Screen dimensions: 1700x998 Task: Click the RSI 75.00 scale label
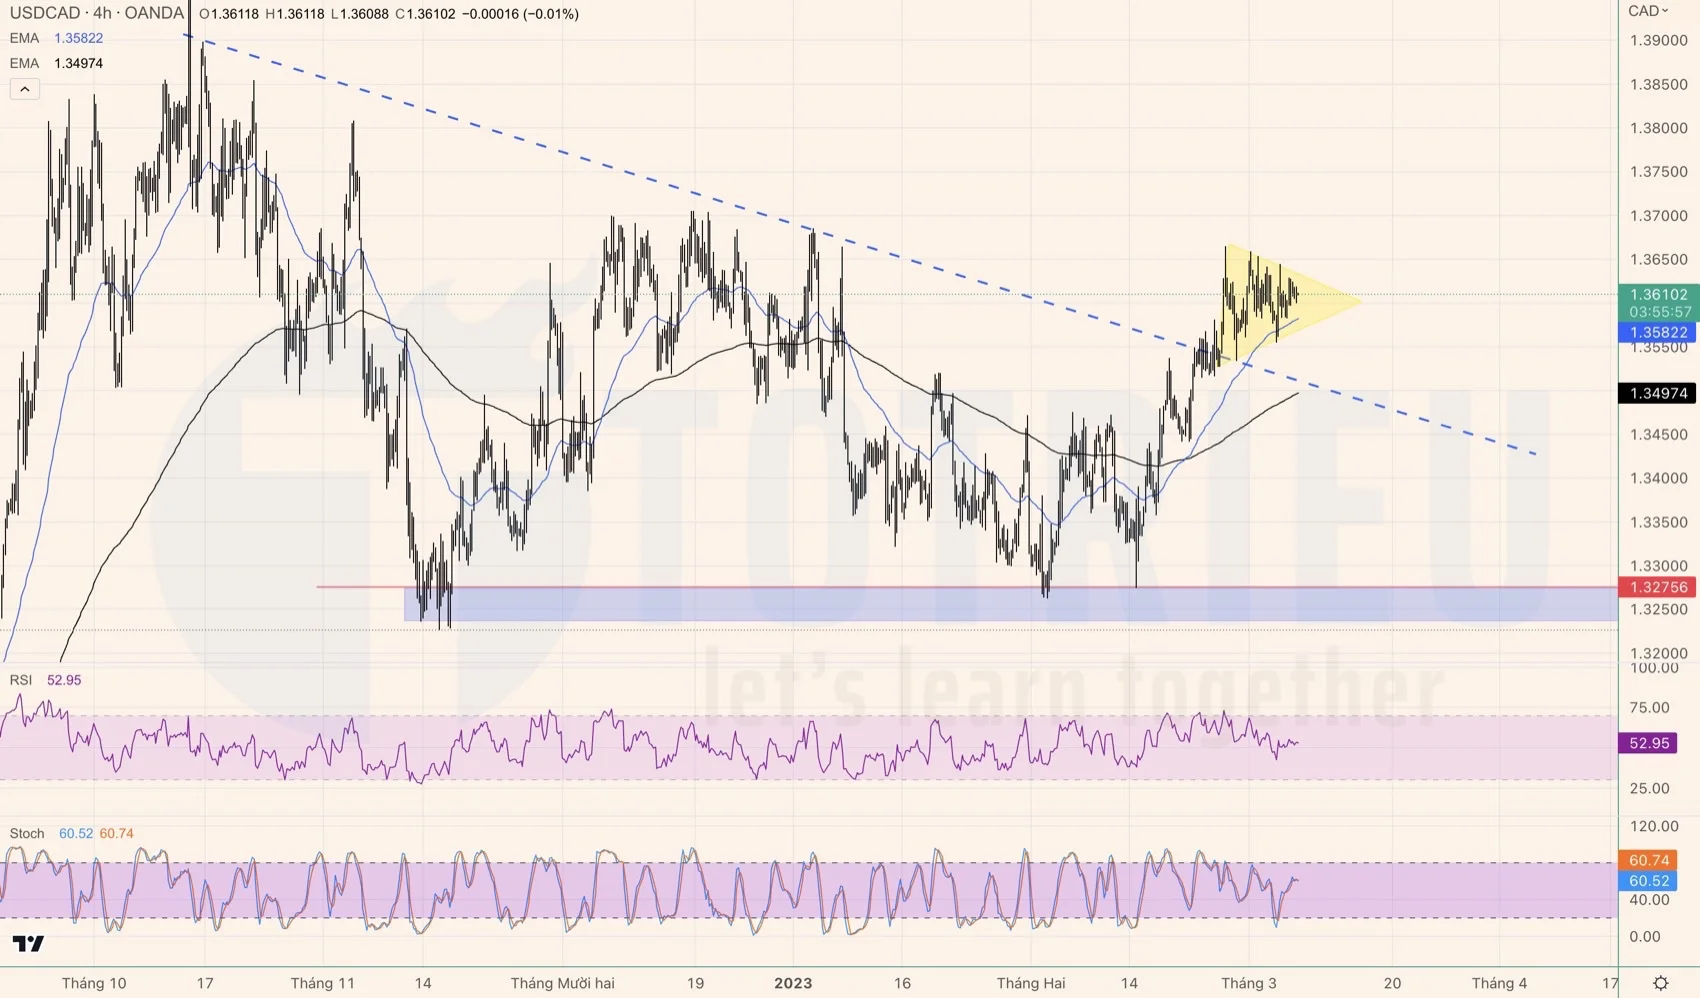pos(1649,708)
